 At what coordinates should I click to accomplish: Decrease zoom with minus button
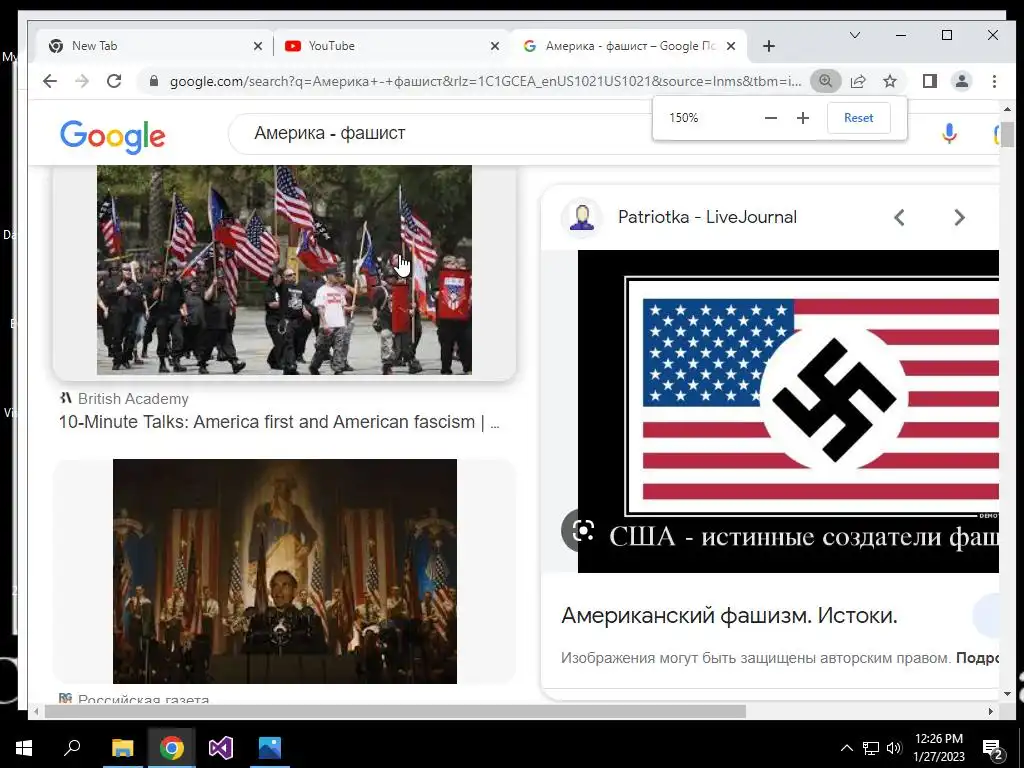pyautogui.click(x=771, y=118)
